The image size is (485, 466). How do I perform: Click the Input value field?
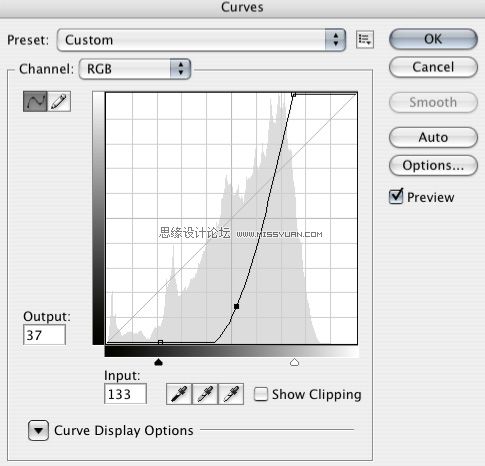click(125, 394)
